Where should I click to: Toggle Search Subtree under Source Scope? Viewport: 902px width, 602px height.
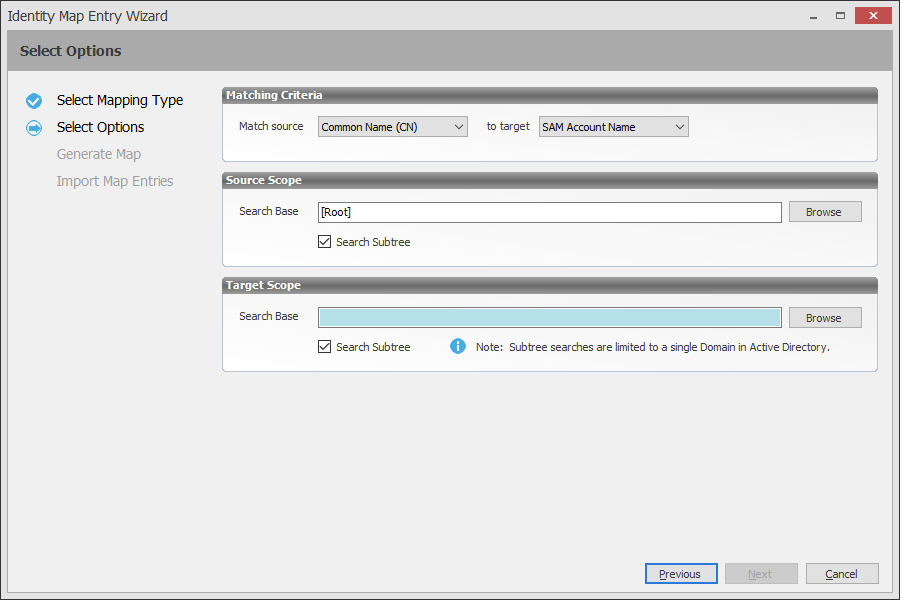pos(324,242)
